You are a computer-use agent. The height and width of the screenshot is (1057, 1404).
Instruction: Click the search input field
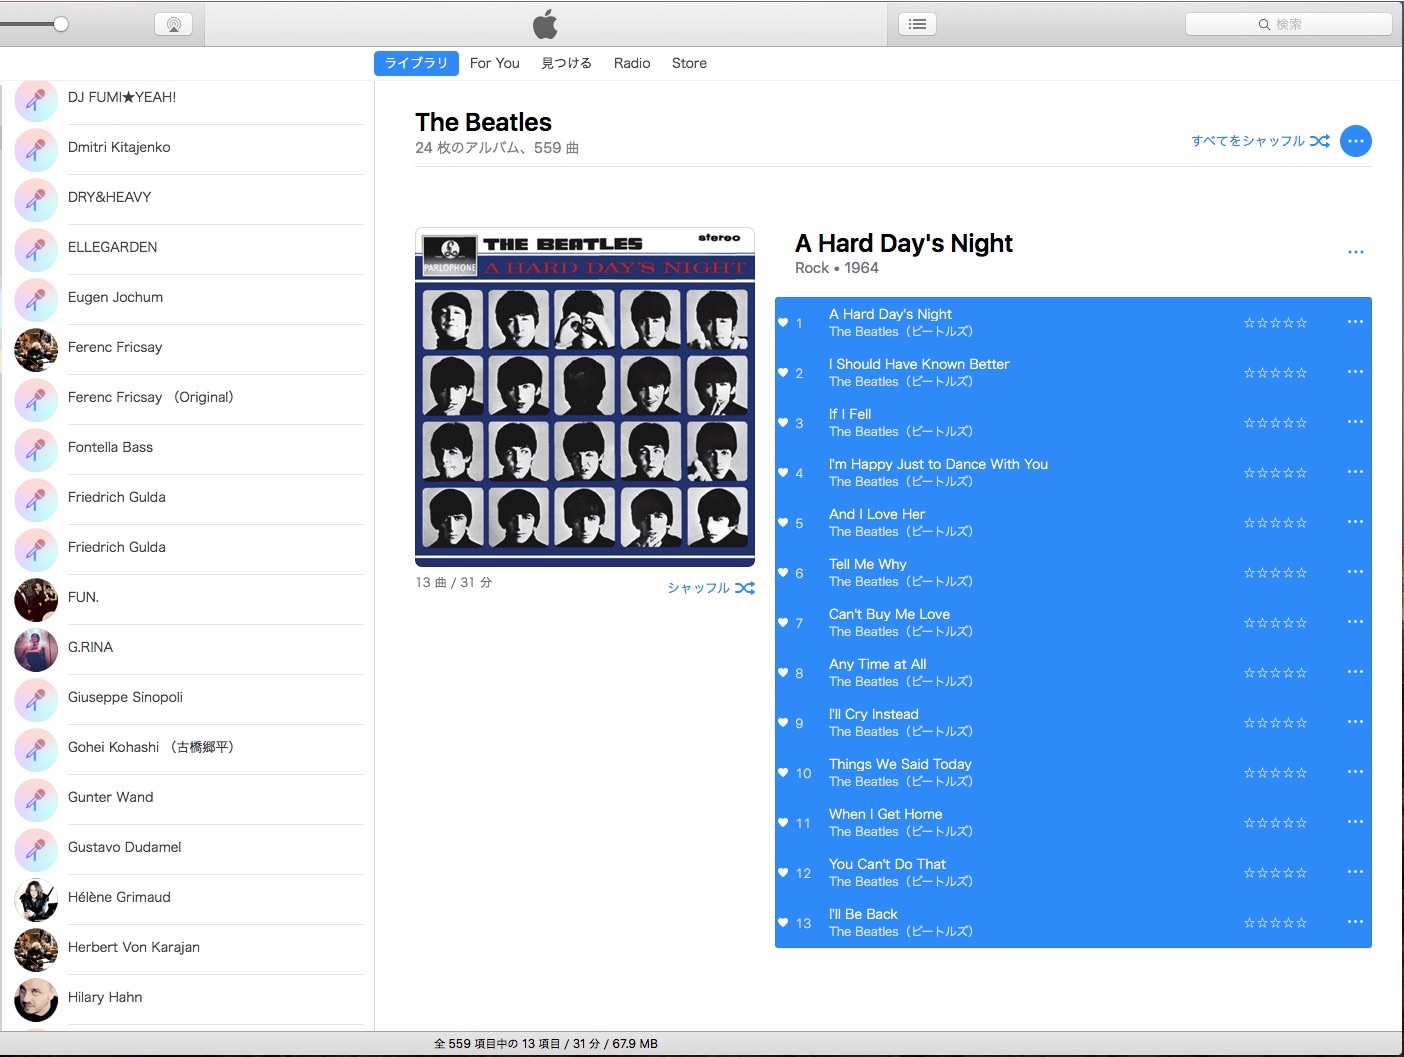(1288, 24)
